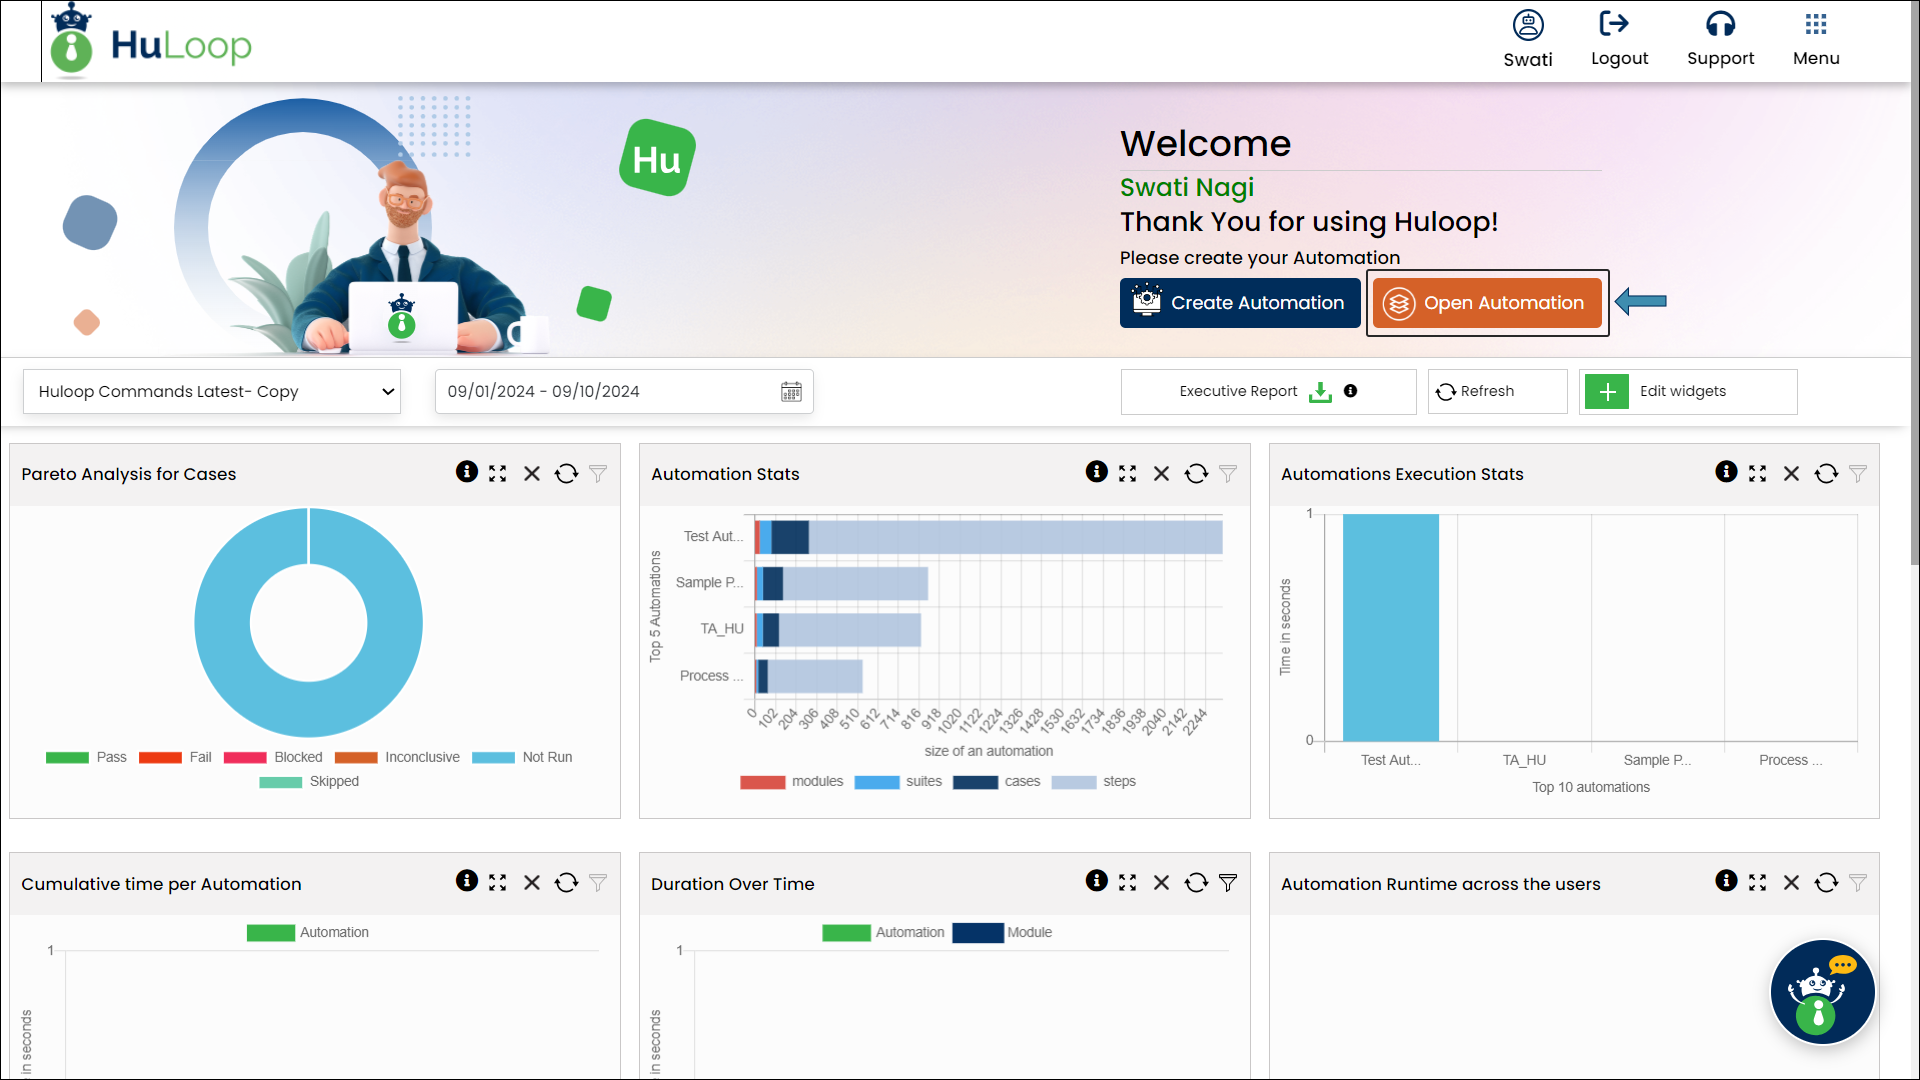
Task: Close Automation Runtime across the users widget
Action: [x=1791, y=883]
